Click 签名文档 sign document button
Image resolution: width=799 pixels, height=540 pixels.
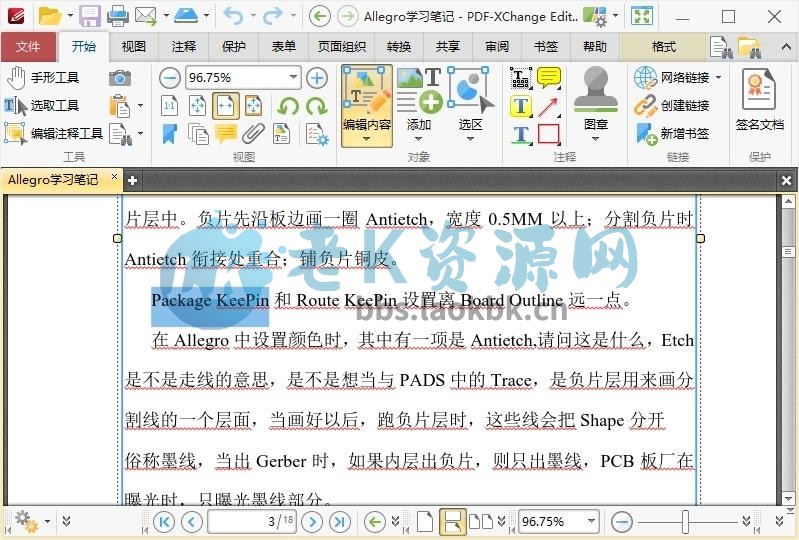(759, 100)
